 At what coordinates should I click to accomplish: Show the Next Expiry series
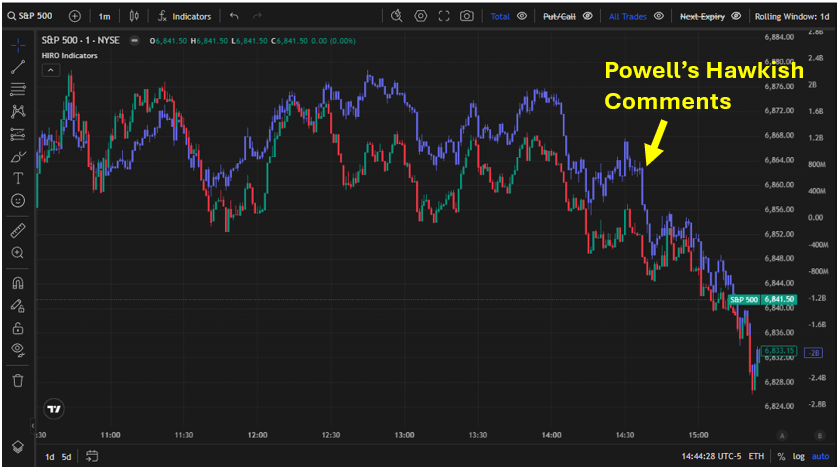click(737, 16)
